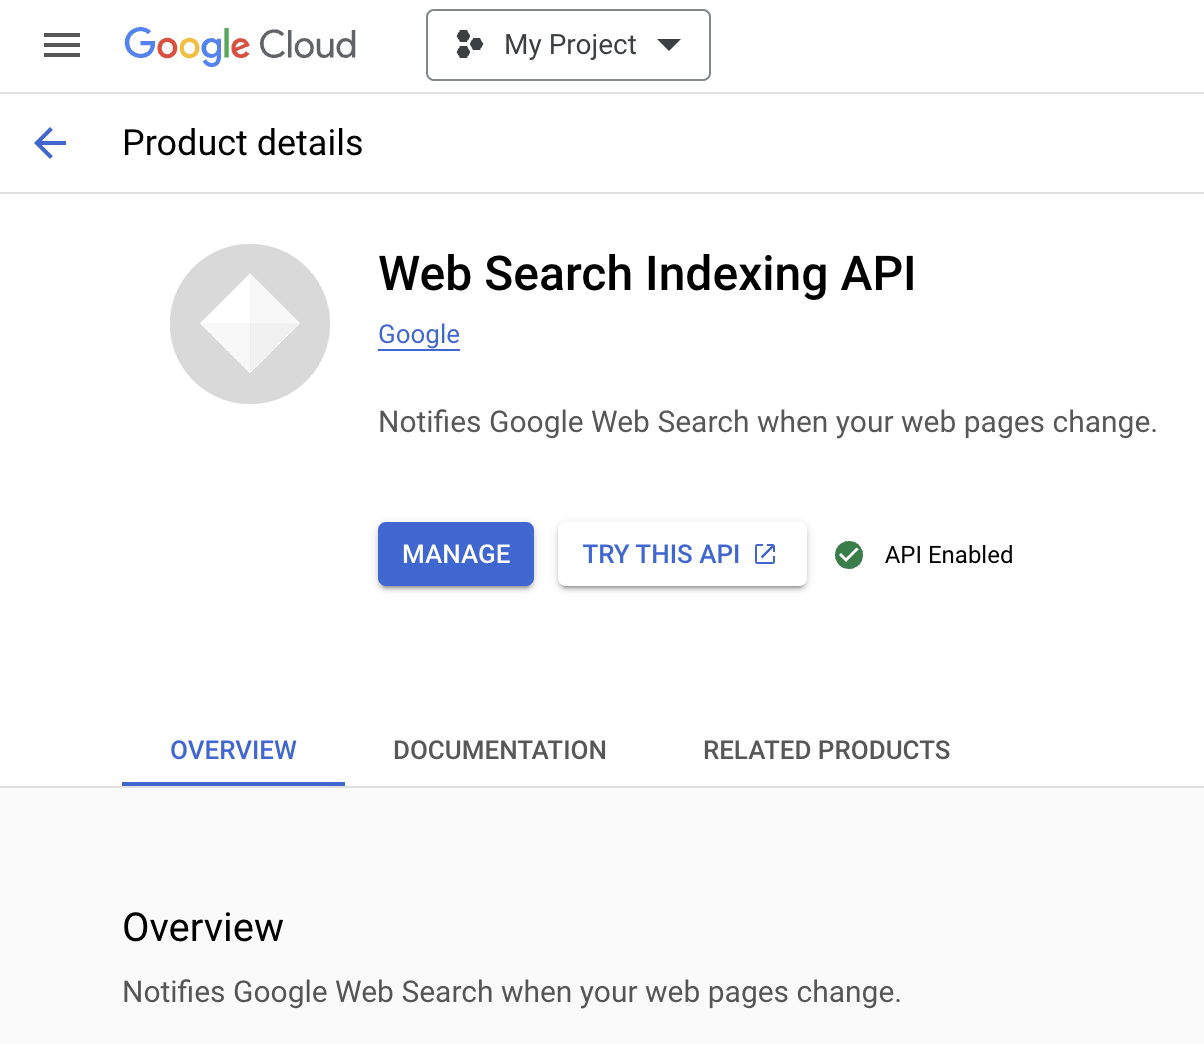Click the MANAGE button
Viewport: 1204px width, 1044px height.
[x=455, y=553]
